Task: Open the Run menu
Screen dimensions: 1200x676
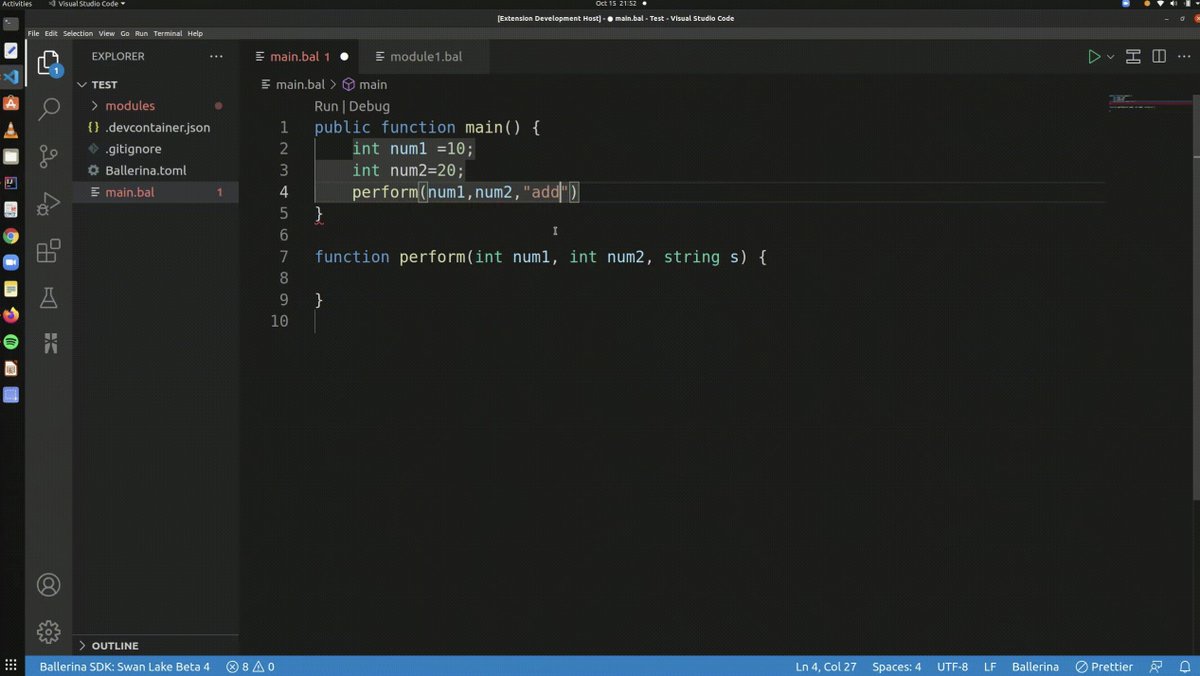Action: tap(142, 33)
